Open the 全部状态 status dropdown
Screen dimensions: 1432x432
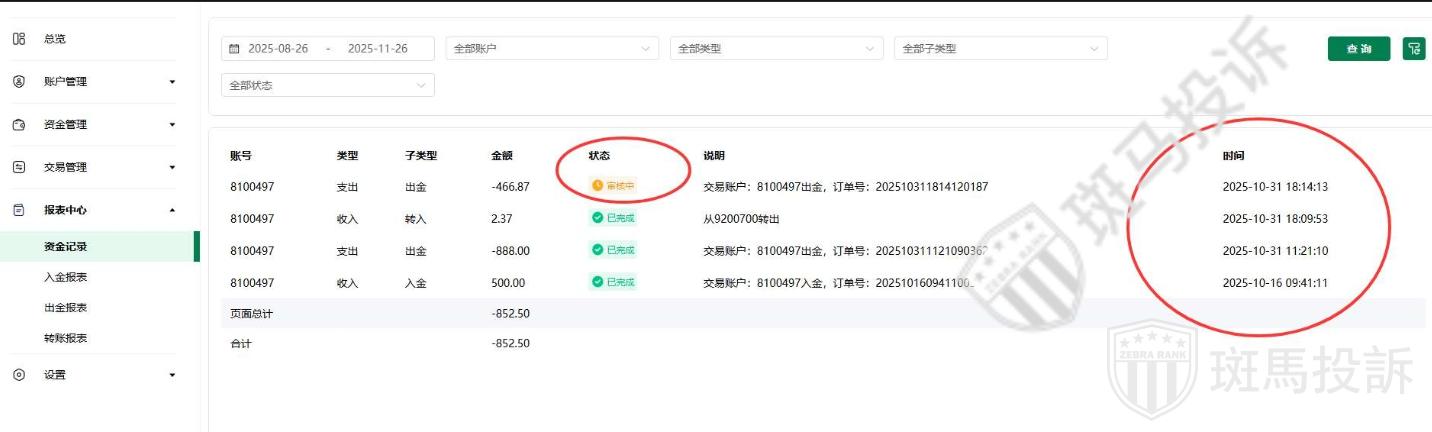tap(327, 86)
